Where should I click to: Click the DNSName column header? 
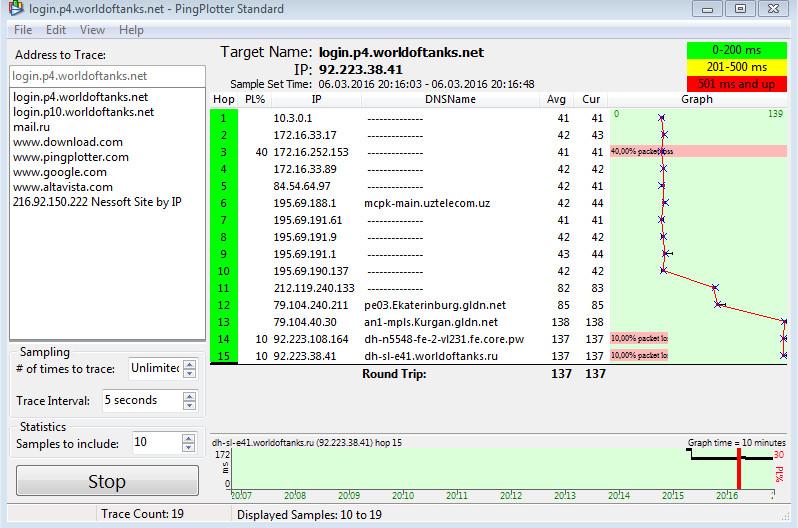coord(450,99)
